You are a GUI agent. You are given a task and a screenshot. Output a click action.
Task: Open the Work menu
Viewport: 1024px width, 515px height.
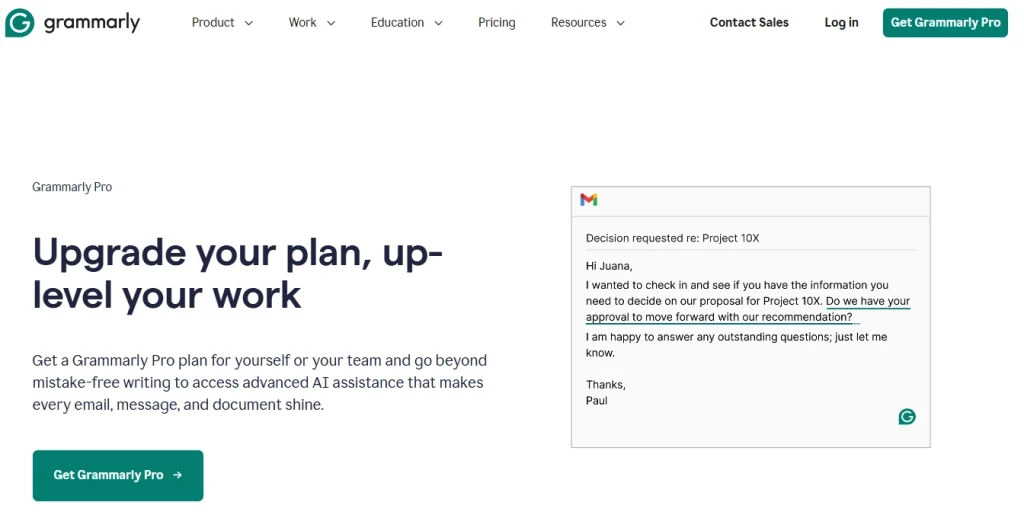302,23
